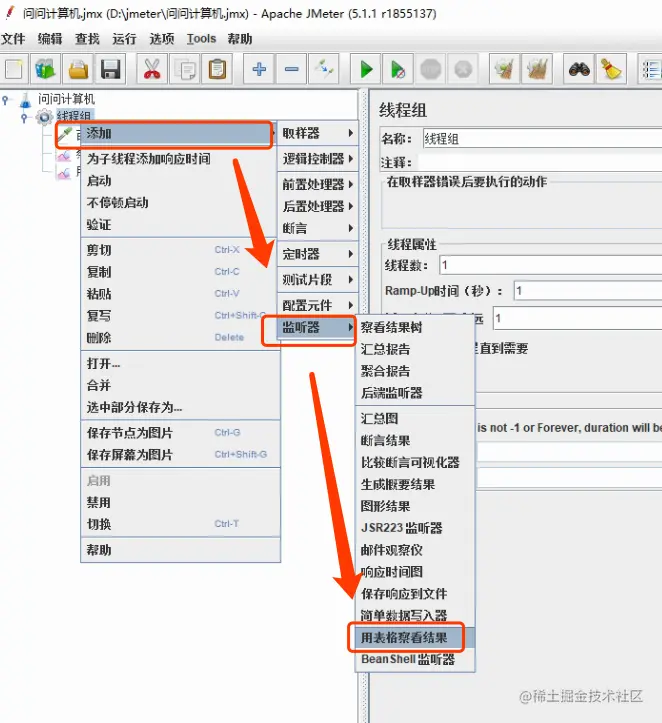Choose 后端监听器 from submenu

click(x=415, y=393)
